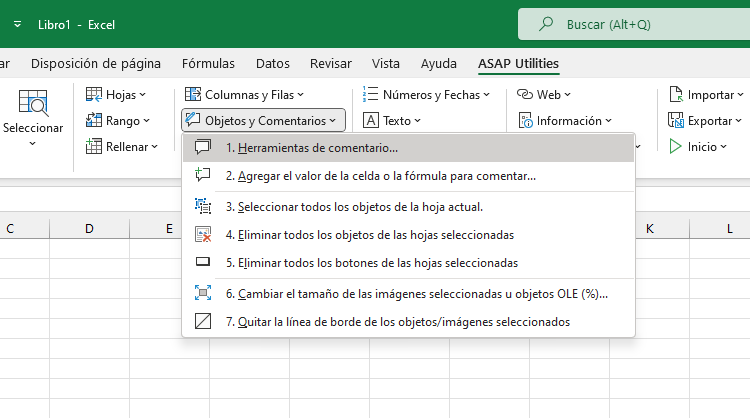The width and height of the screenshot is (750, 418).
Task: Expand the Exportar dropdown
Action: pyautogui.click(x=739, y=121)
